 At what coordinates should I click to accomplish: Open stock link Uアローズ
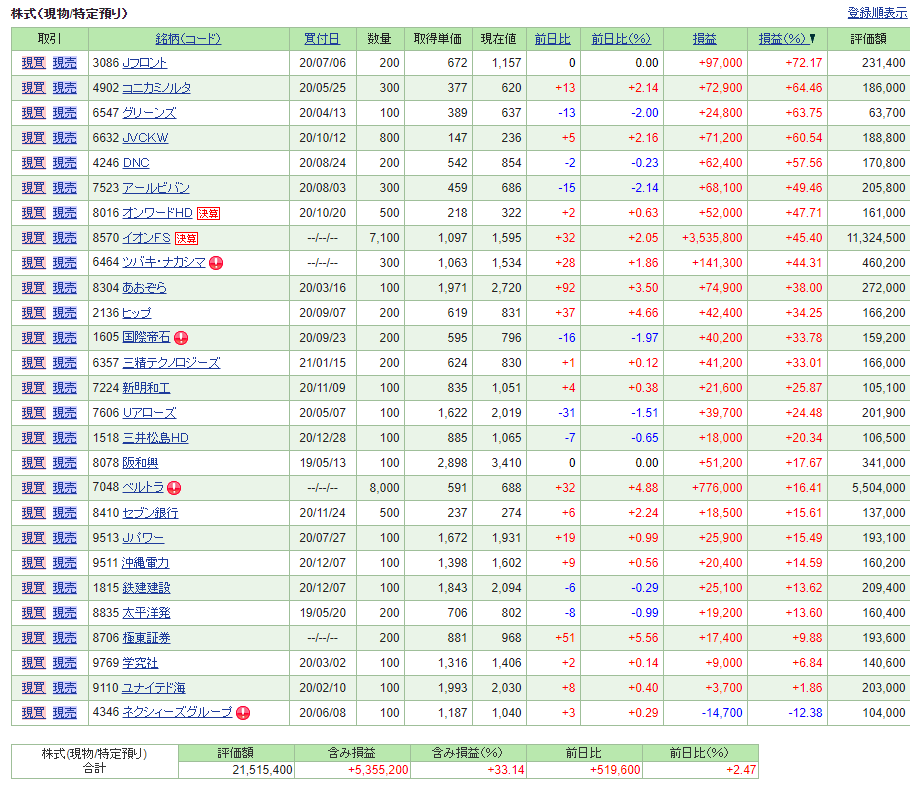[149, 412]
